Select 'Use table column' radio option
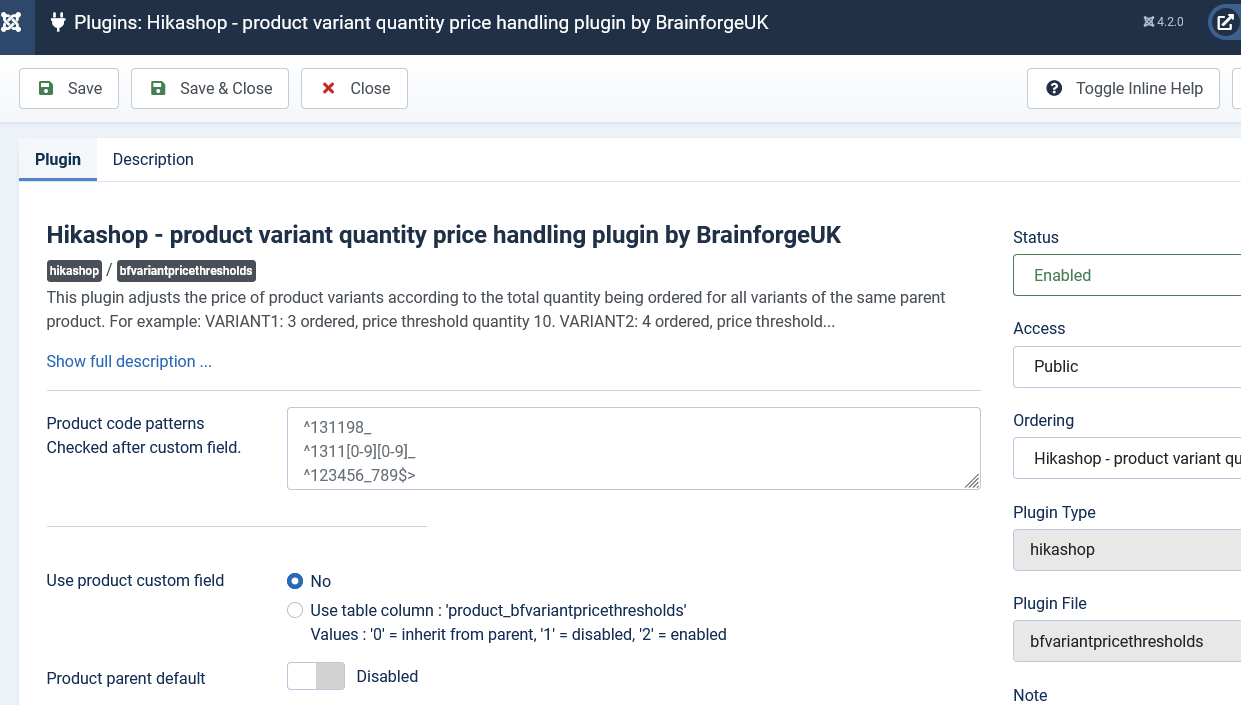The image size is (1241, 705). coord(295,610)
